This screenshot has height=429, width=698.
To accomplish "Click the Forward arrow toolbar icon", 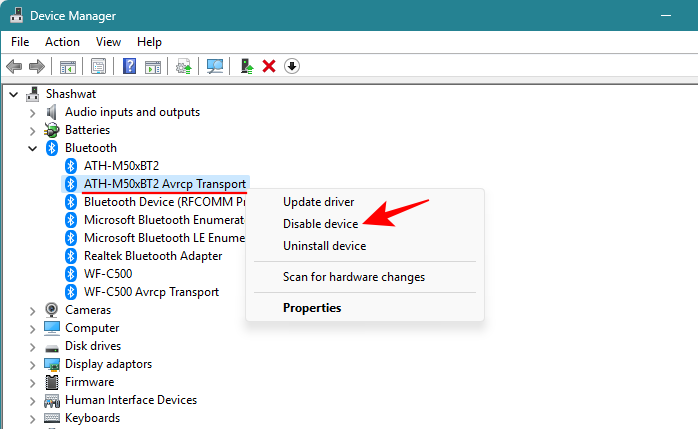I will (37, 67).
